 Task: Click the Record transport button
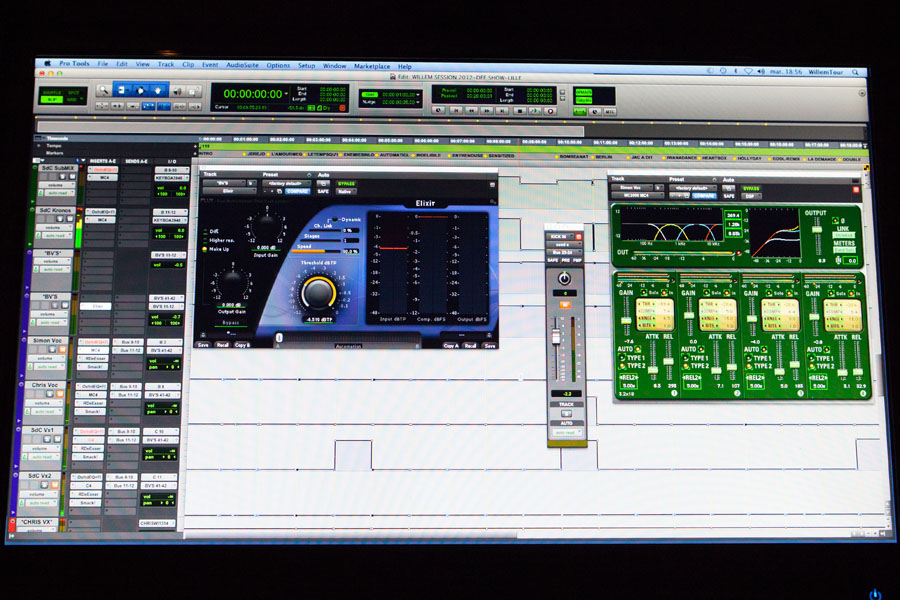550,111
